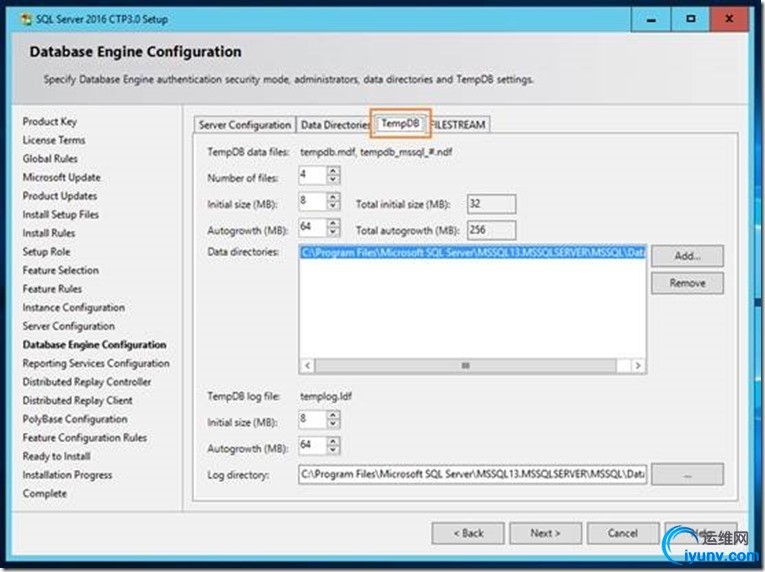The height and width of the screenshot is (572, 765).
Task: Go back with the Back button
Action: [468, 533]
